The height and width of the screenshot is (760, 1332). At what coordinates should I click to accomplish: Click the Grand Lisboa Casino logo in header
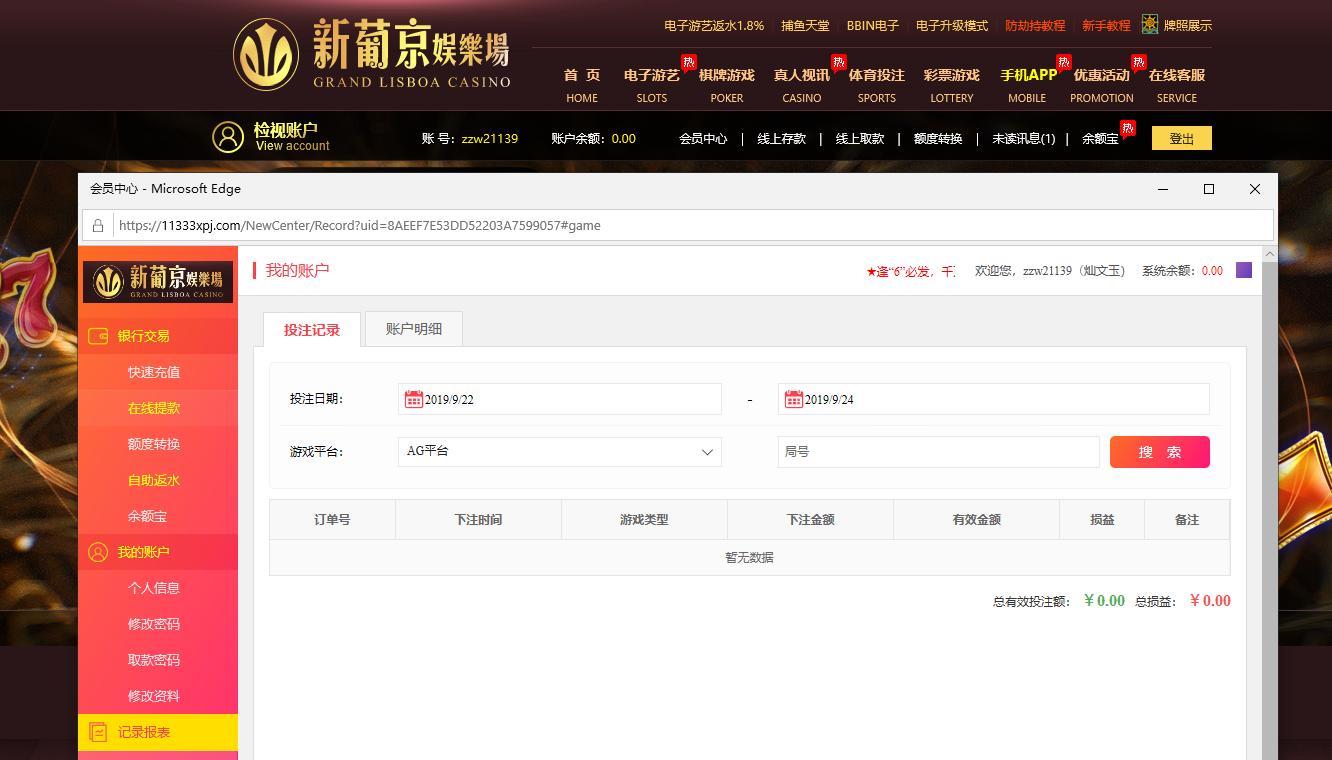372,54
